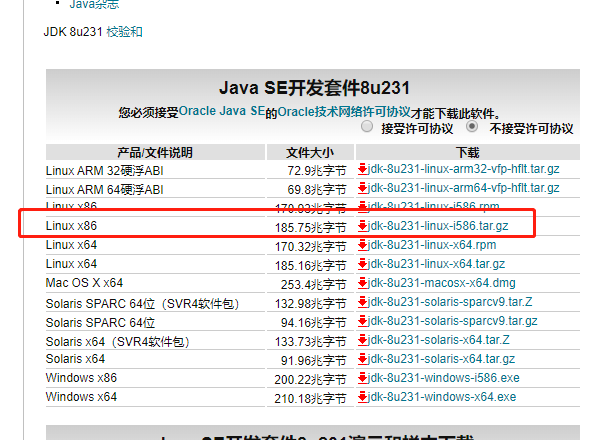The width and height of the screenshot is (600, 440).
Task: Download jdk-8u231-solaris-x64.tar.gz
Action: click(441, 359)
